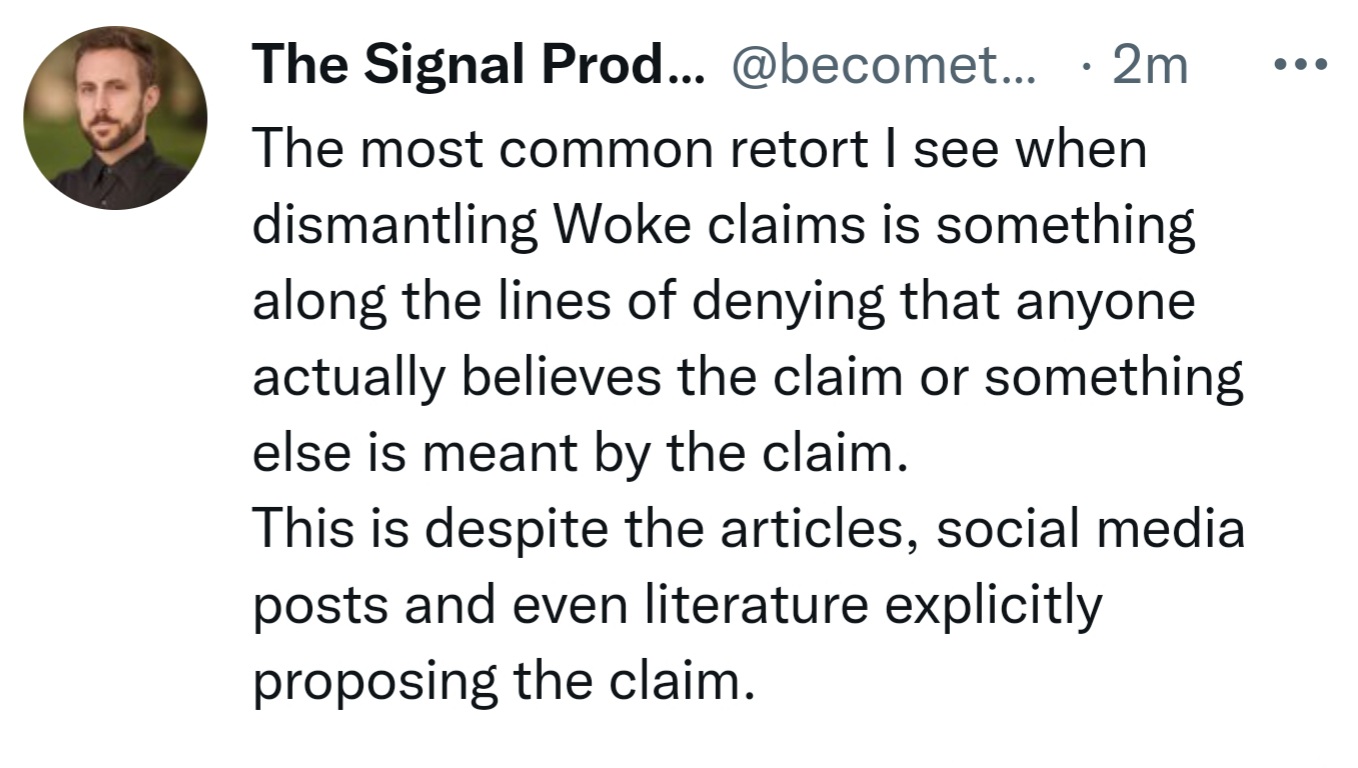This screenshot has height=768, width=1358.
Task: Open the author's profile picture
Action: coord(115,118)
